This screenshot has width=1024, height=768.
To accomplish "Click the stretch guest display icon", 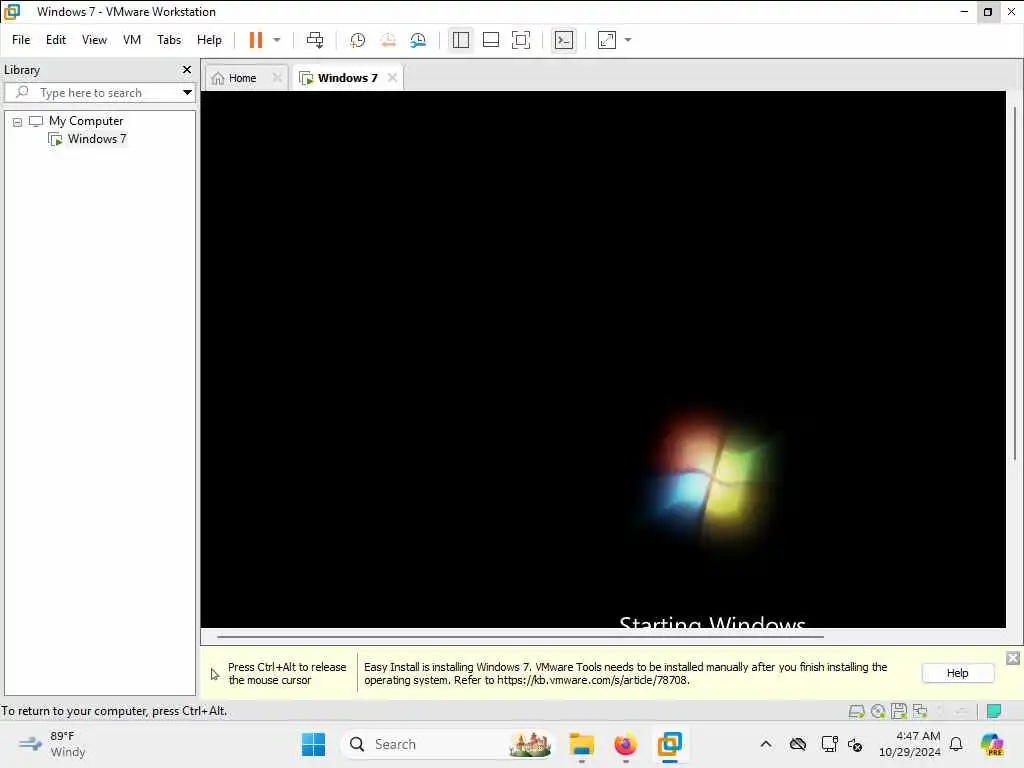I will point(607,40).
